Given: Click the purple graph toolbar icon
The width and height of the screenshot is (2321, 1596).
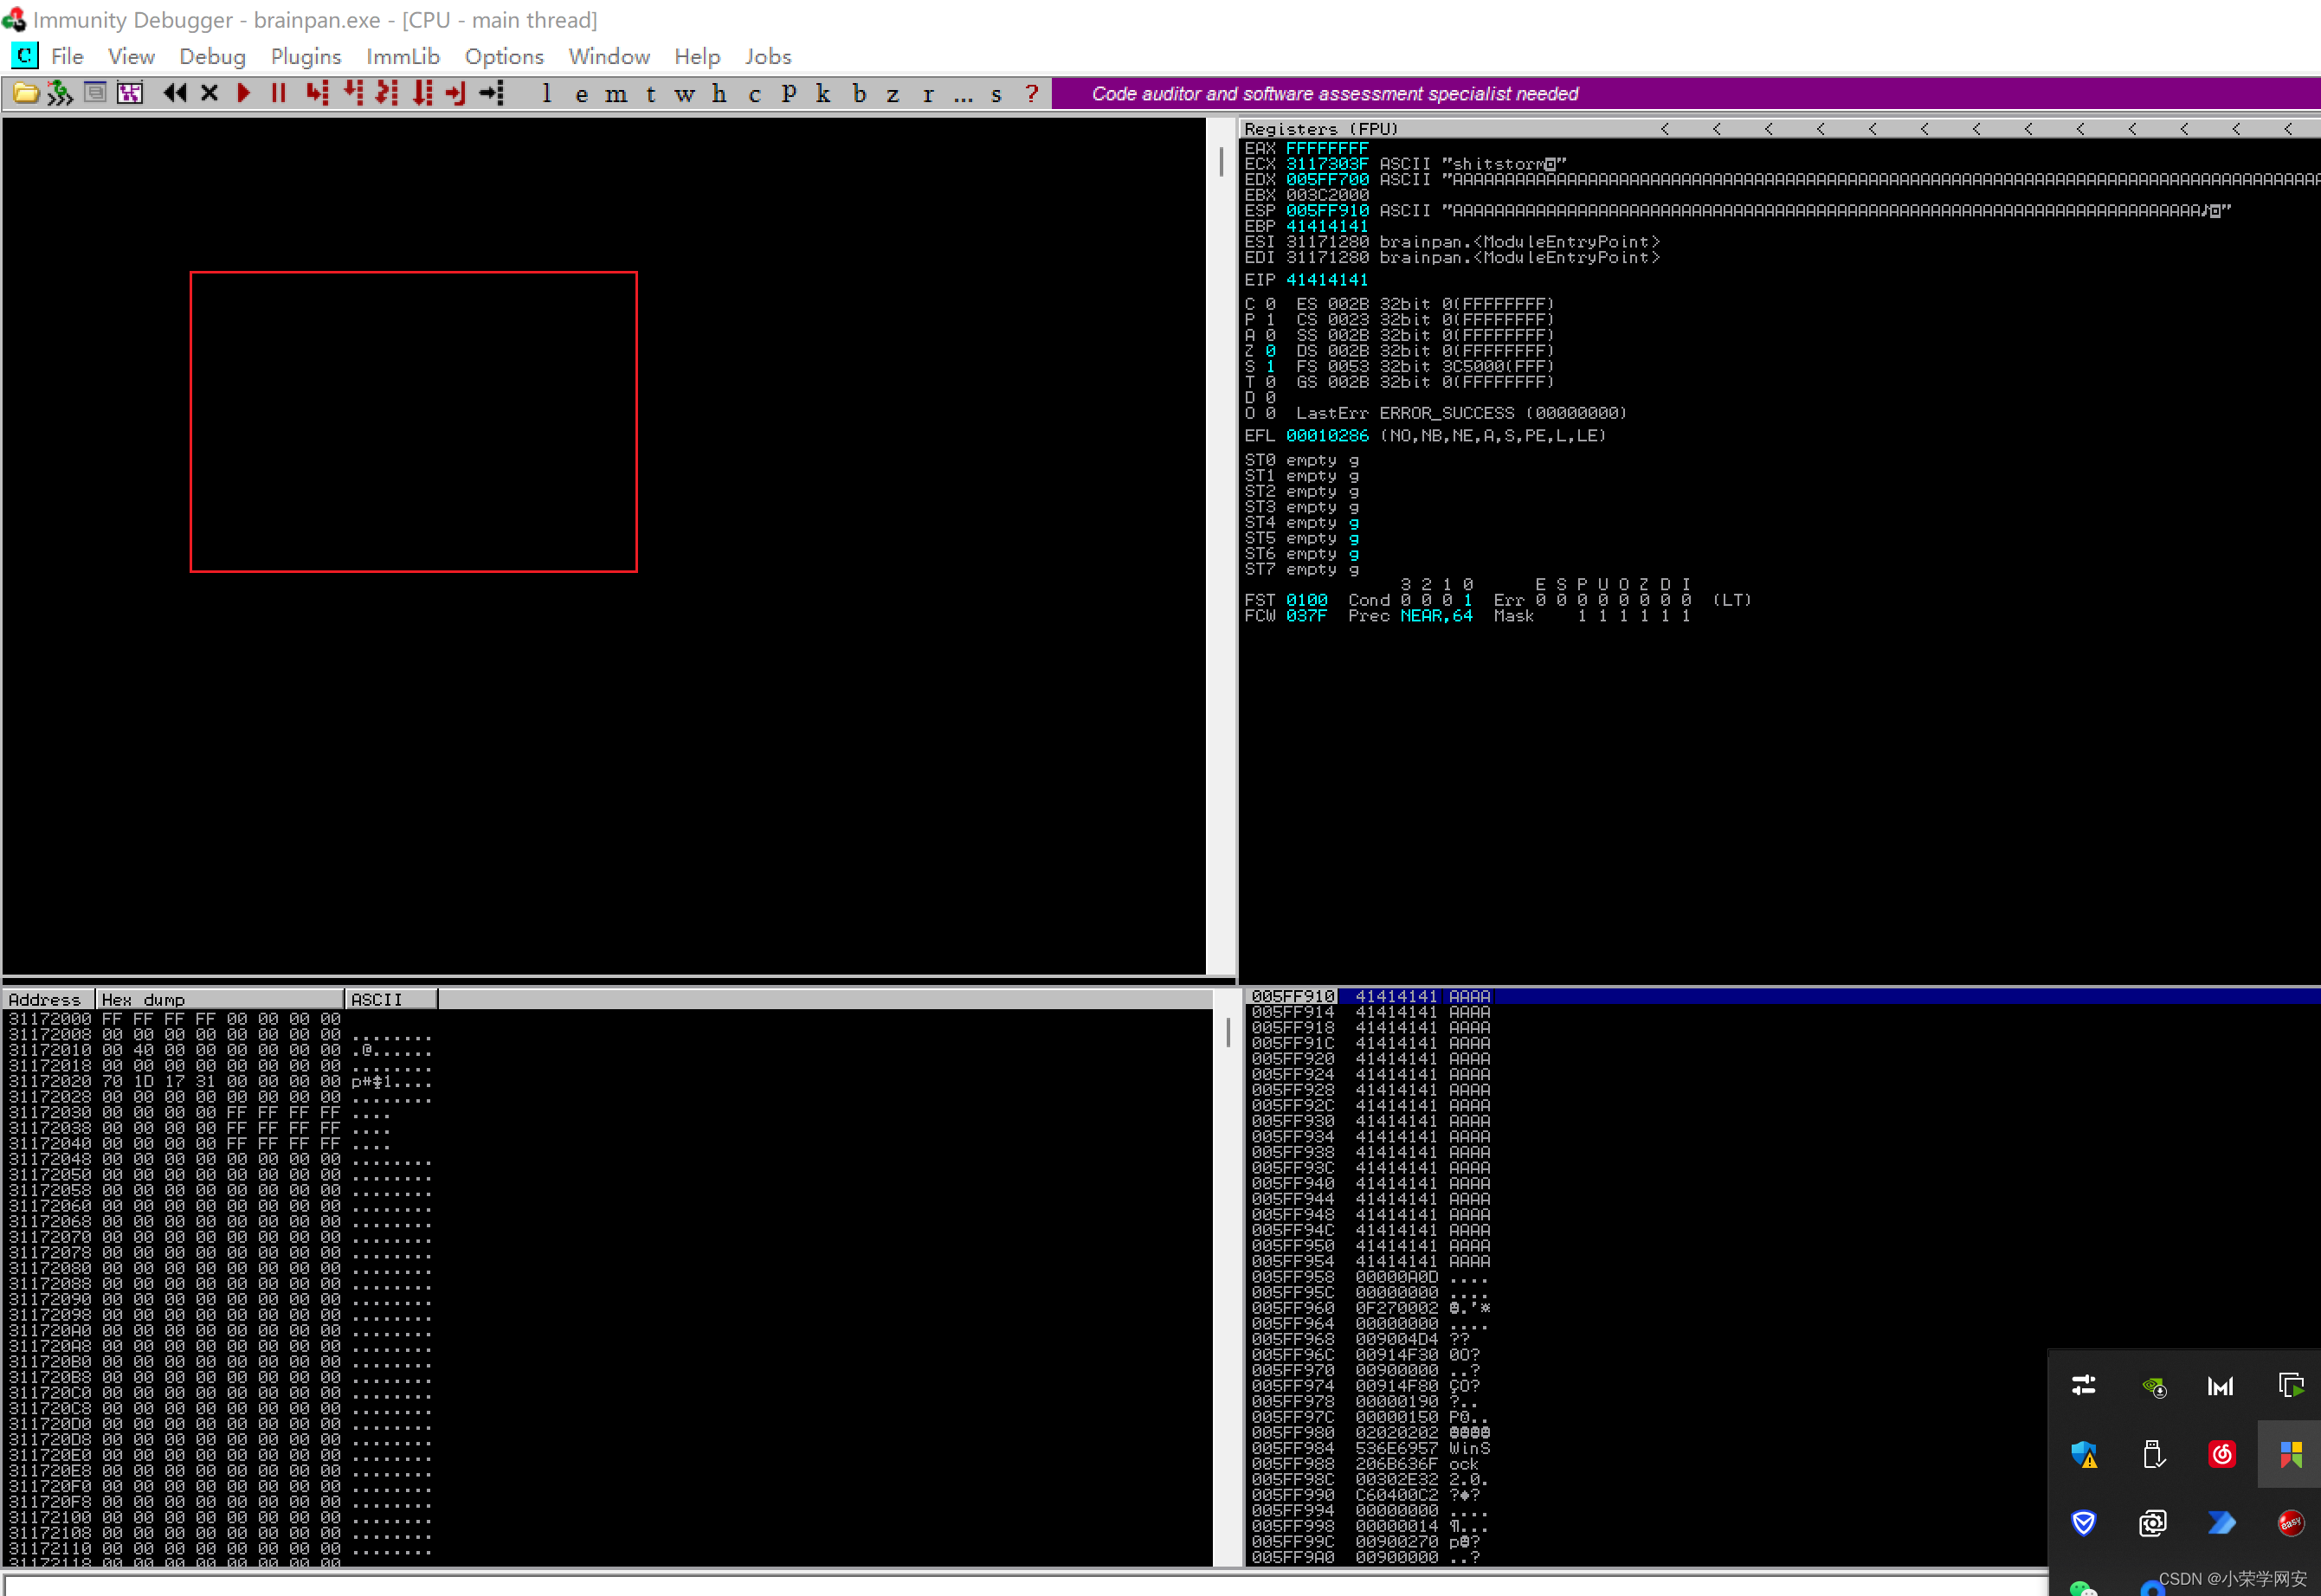Looking at the screenshot, I should pyautogui.click(x=130, y=93).
